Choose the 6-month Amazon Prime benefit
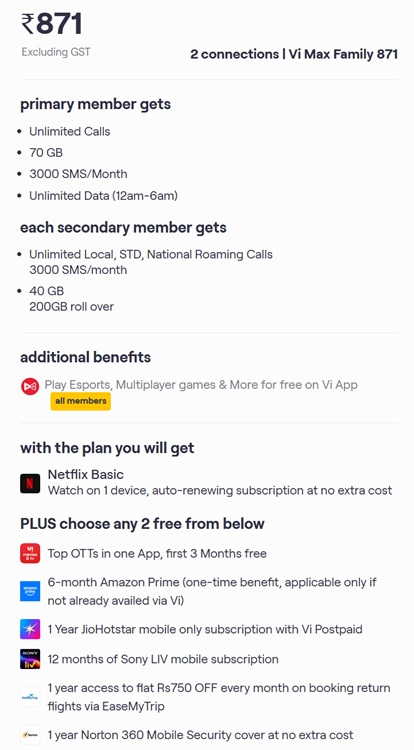The width and height of the screenshot is (414, 750). coord(212,591)
